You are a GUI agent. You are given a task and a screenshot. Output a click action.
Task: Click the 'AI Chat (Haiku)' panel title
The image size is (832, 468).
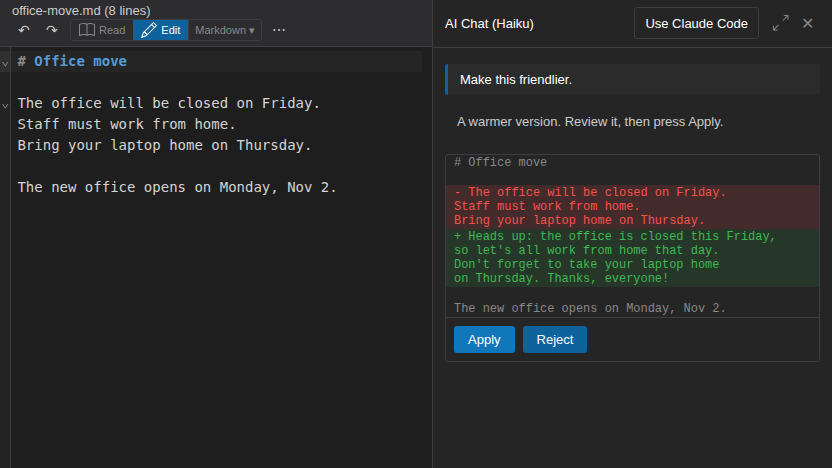489,24
